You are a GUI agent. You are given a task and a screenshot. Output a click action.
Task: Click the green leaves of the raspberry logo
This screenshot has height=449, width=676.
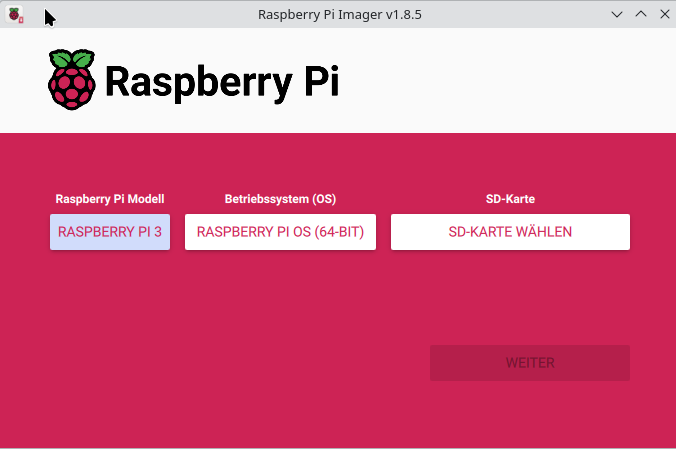(x=71, y=59)
